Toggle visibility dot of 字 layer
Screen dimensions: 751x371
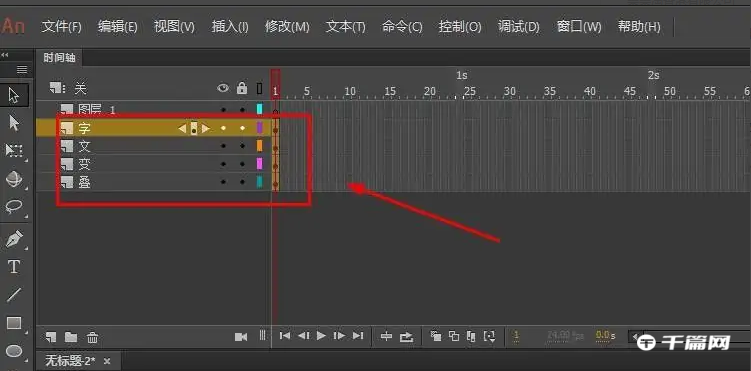pos(223,128)
